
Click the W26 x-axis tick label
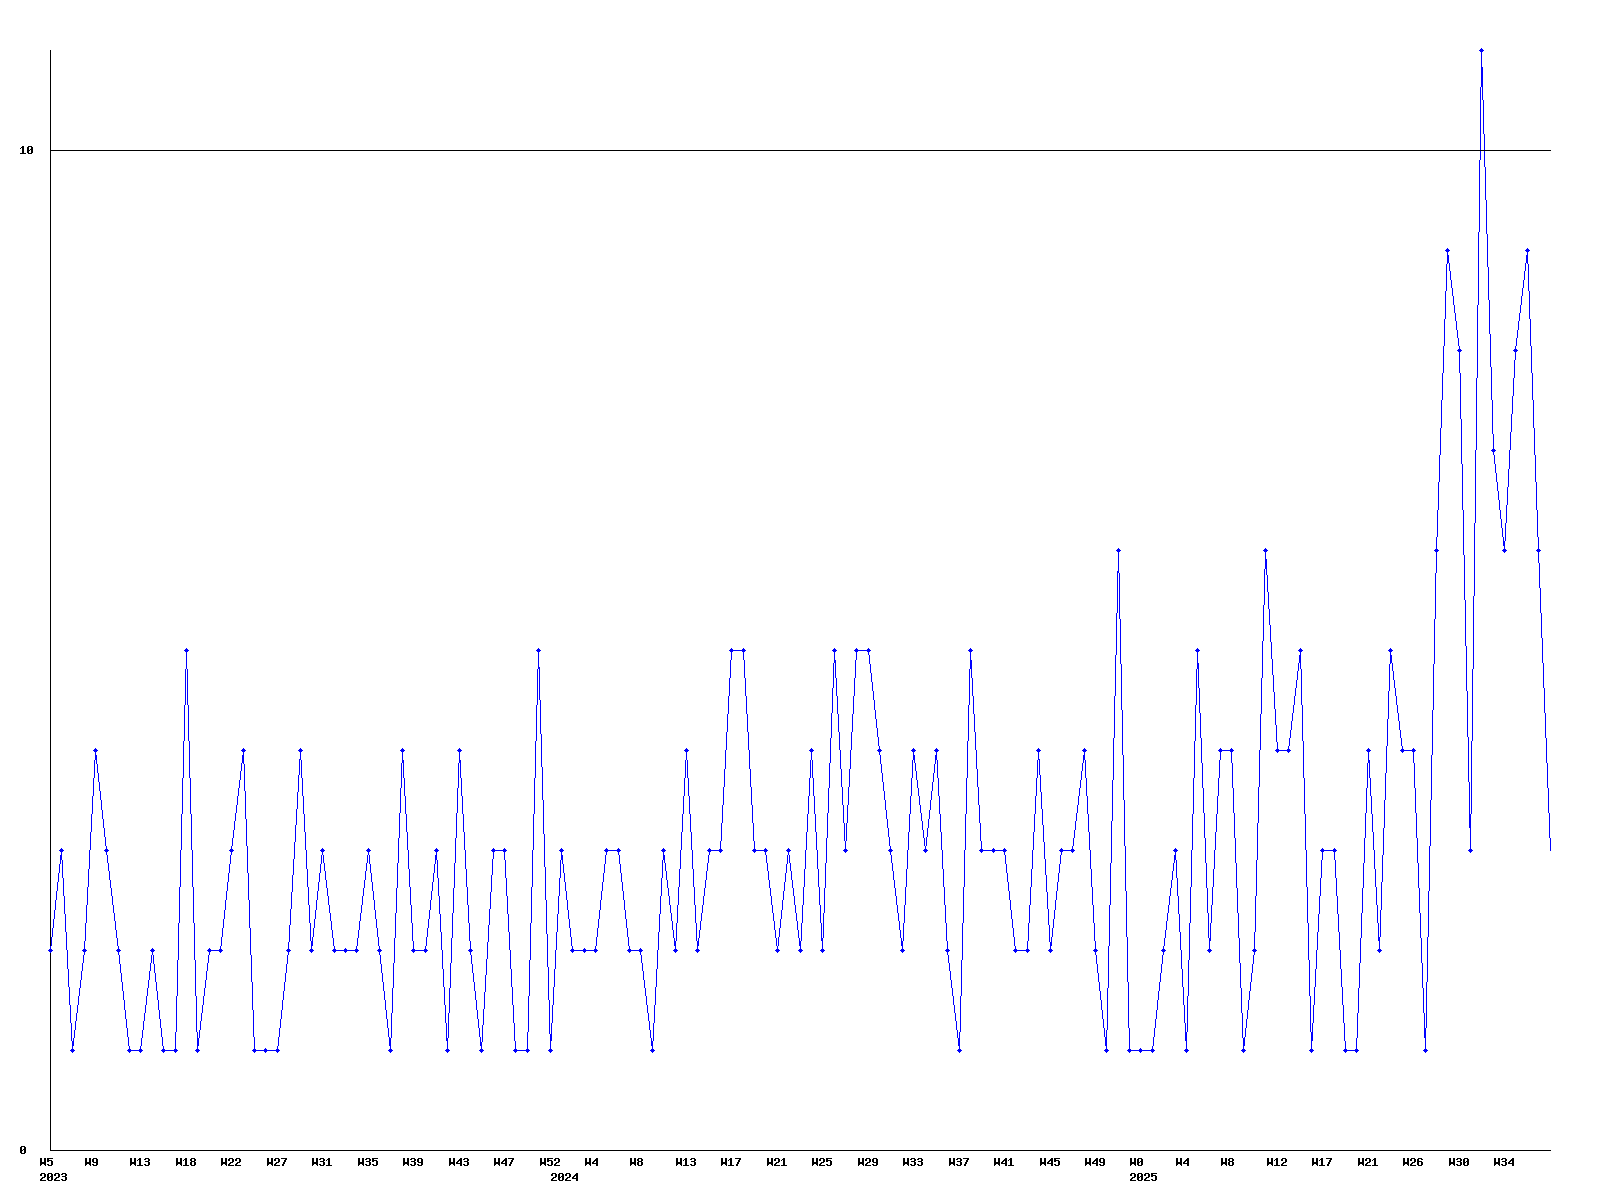pyautogui.click(x=1413, y=1162)
